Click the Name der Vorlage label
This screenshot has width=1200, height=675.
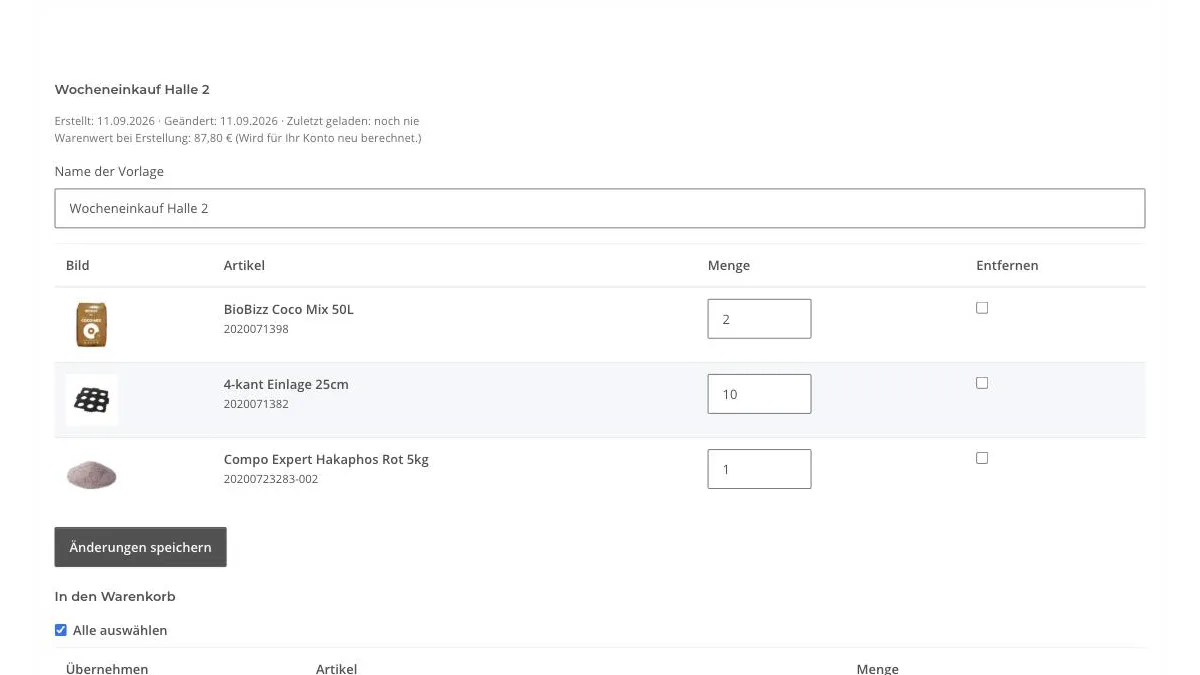tap(109, 171)
